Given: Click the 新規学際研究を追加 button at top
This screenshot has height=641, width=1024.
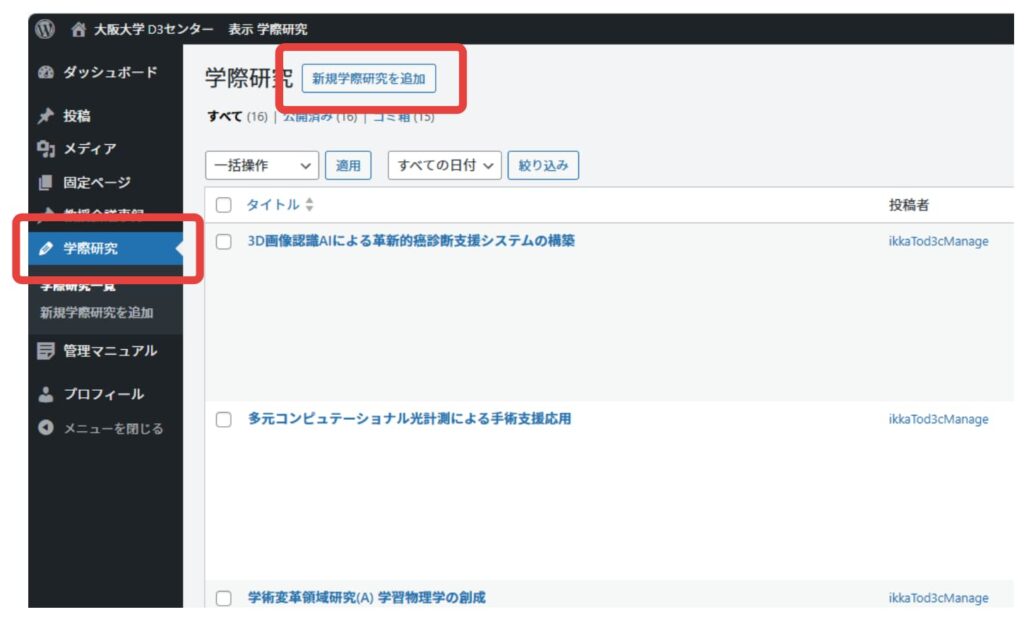Looking at the screenshot, I should [369, 78].
